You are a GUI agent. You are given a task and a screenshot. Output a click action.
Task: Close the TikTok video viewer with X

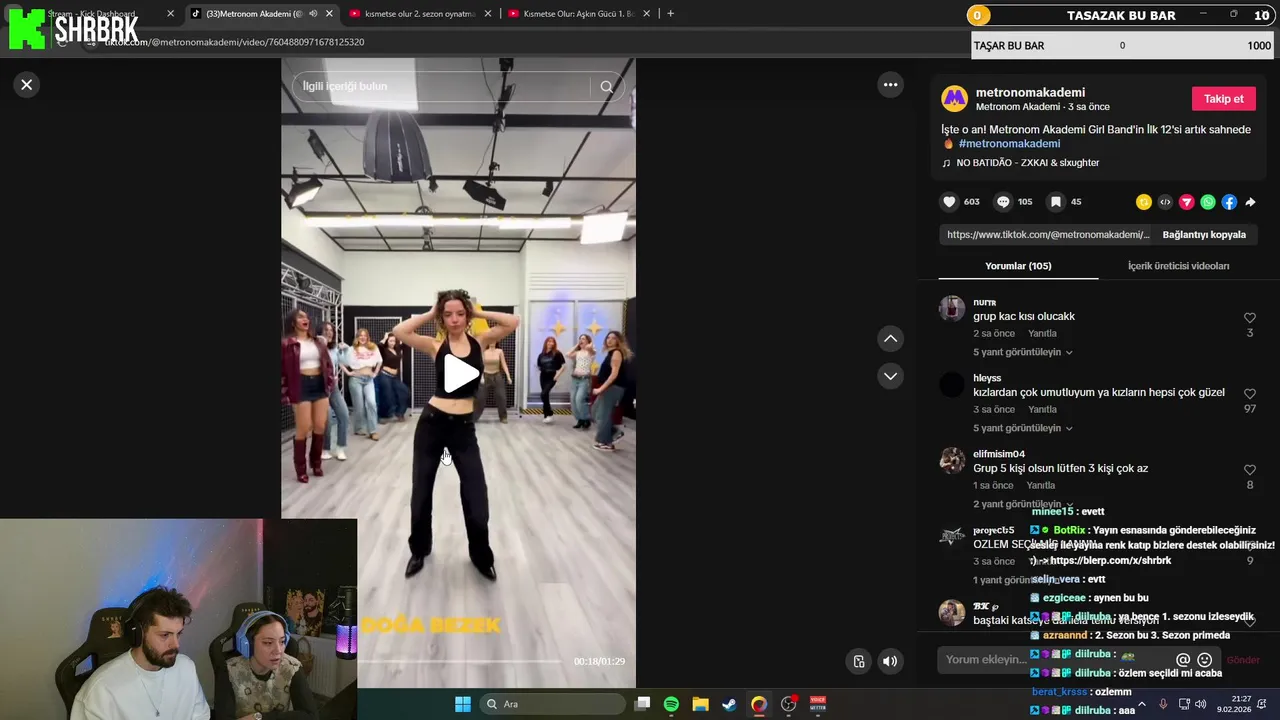point(27,85)
